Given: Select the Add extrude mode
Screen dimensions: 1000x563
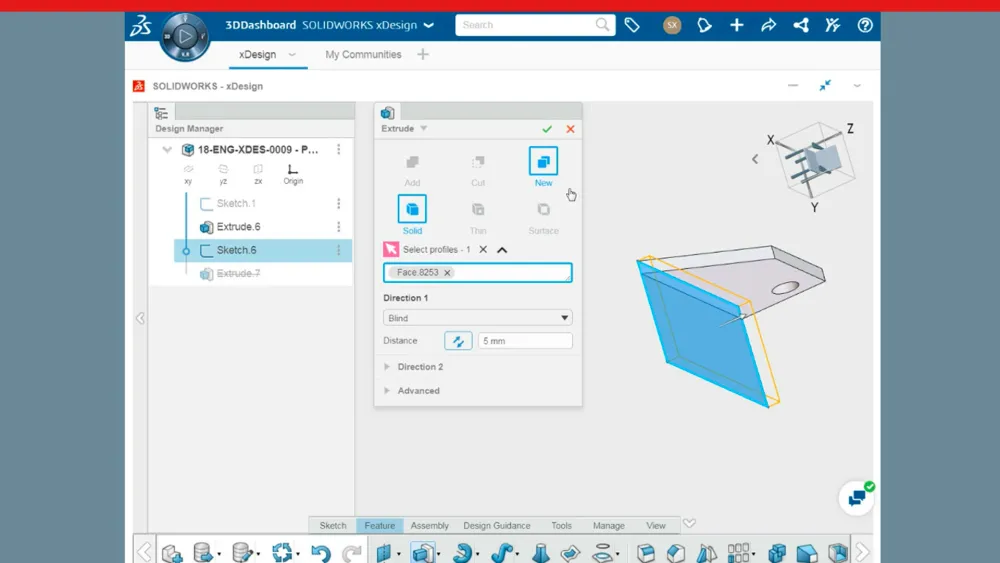Looking at the screenshot, I should coord(412,170).
